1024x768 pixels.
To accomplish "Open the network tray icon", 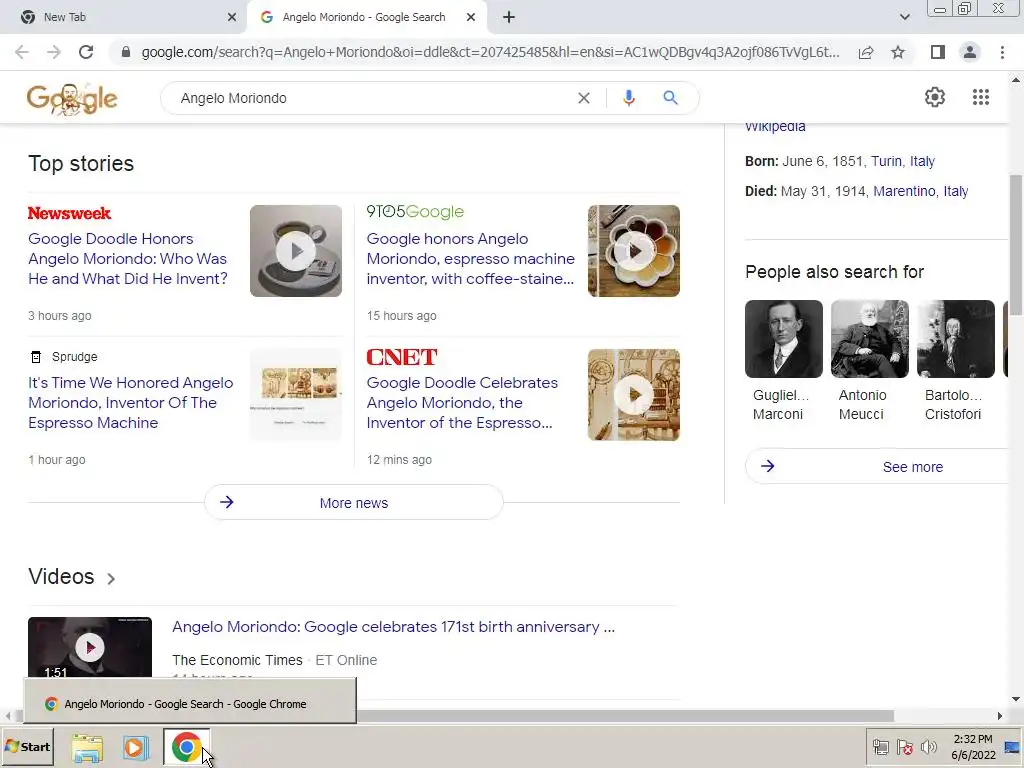I will pos(880,747).
